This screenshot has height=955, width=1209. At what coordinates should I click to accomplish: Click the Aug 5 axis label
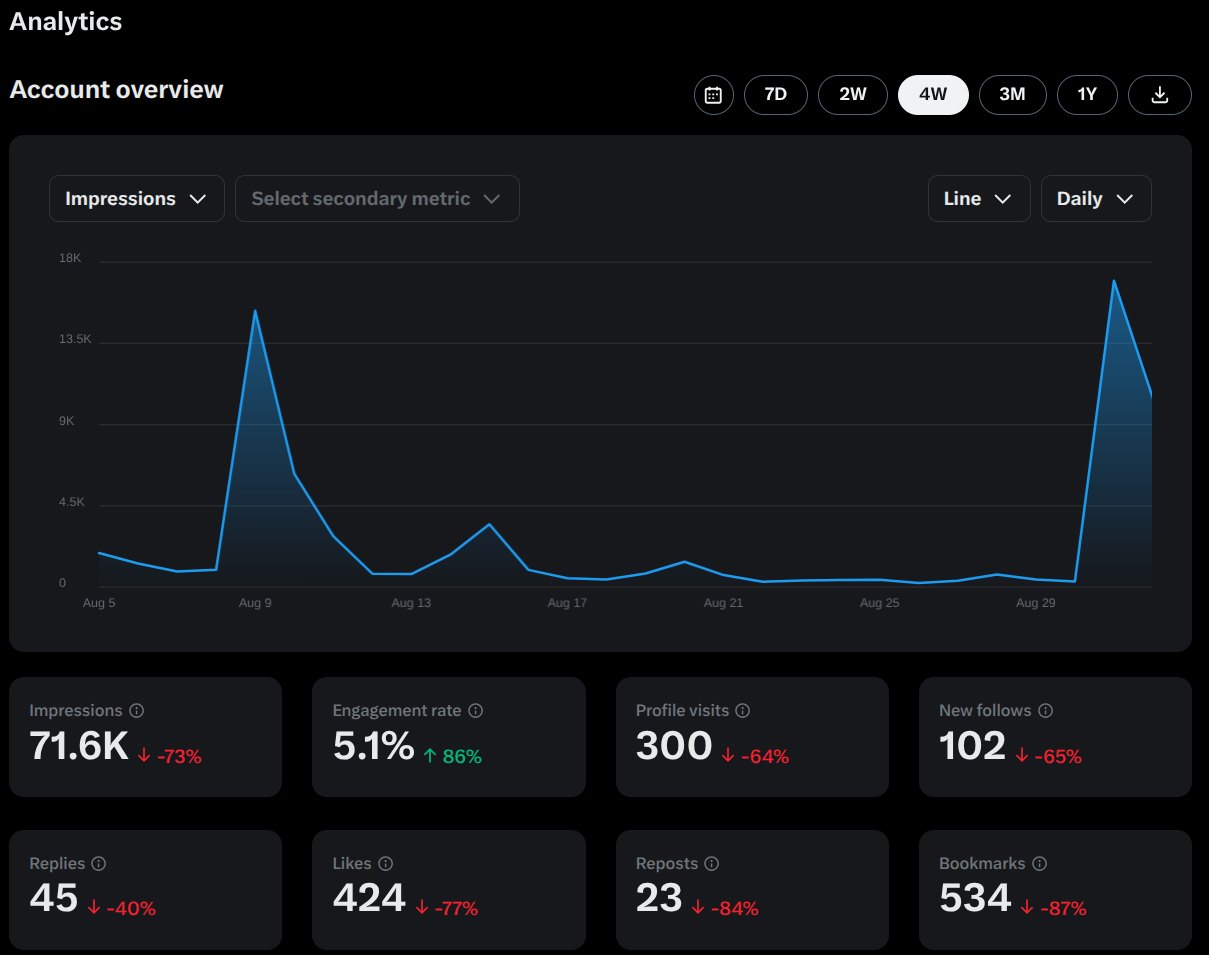(x=99, y=603)
